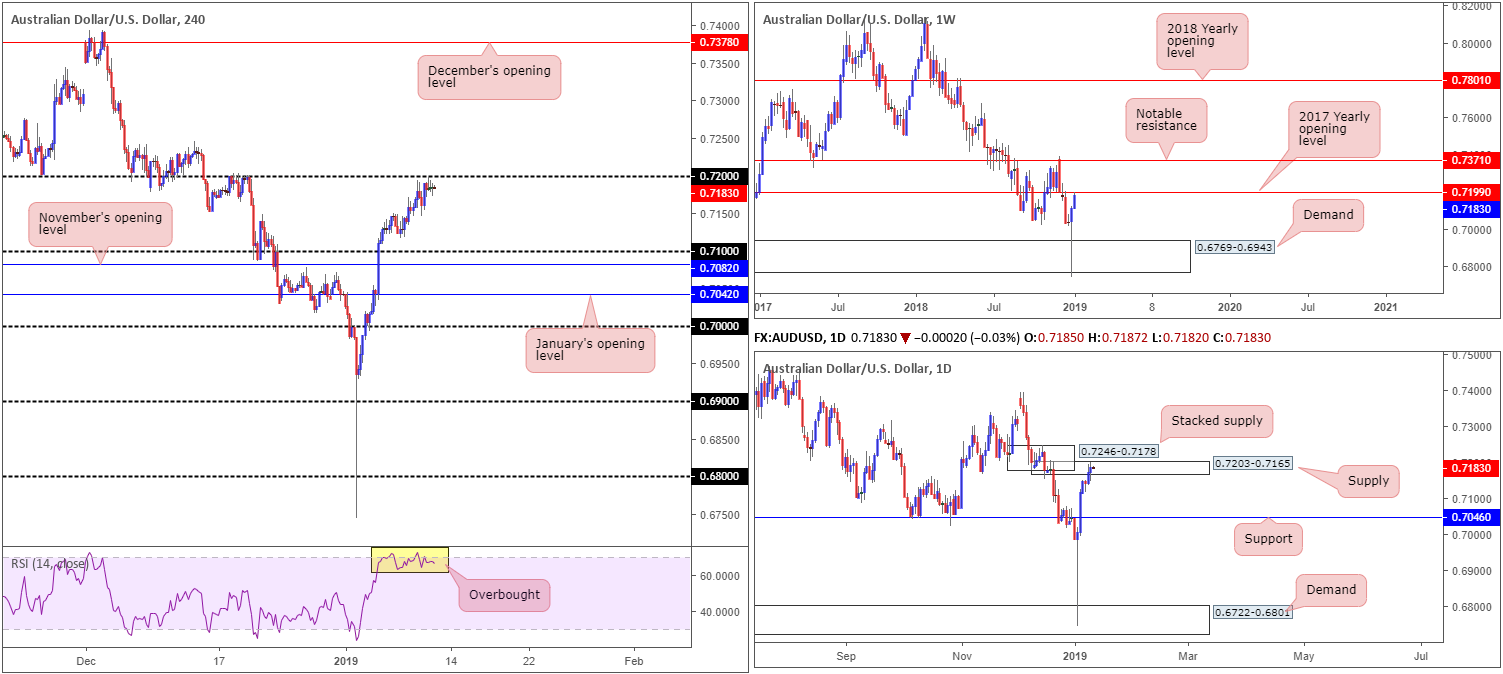
Task: Click the black 0.68000 price tag on 240 chart
Action: pos(718,477)
